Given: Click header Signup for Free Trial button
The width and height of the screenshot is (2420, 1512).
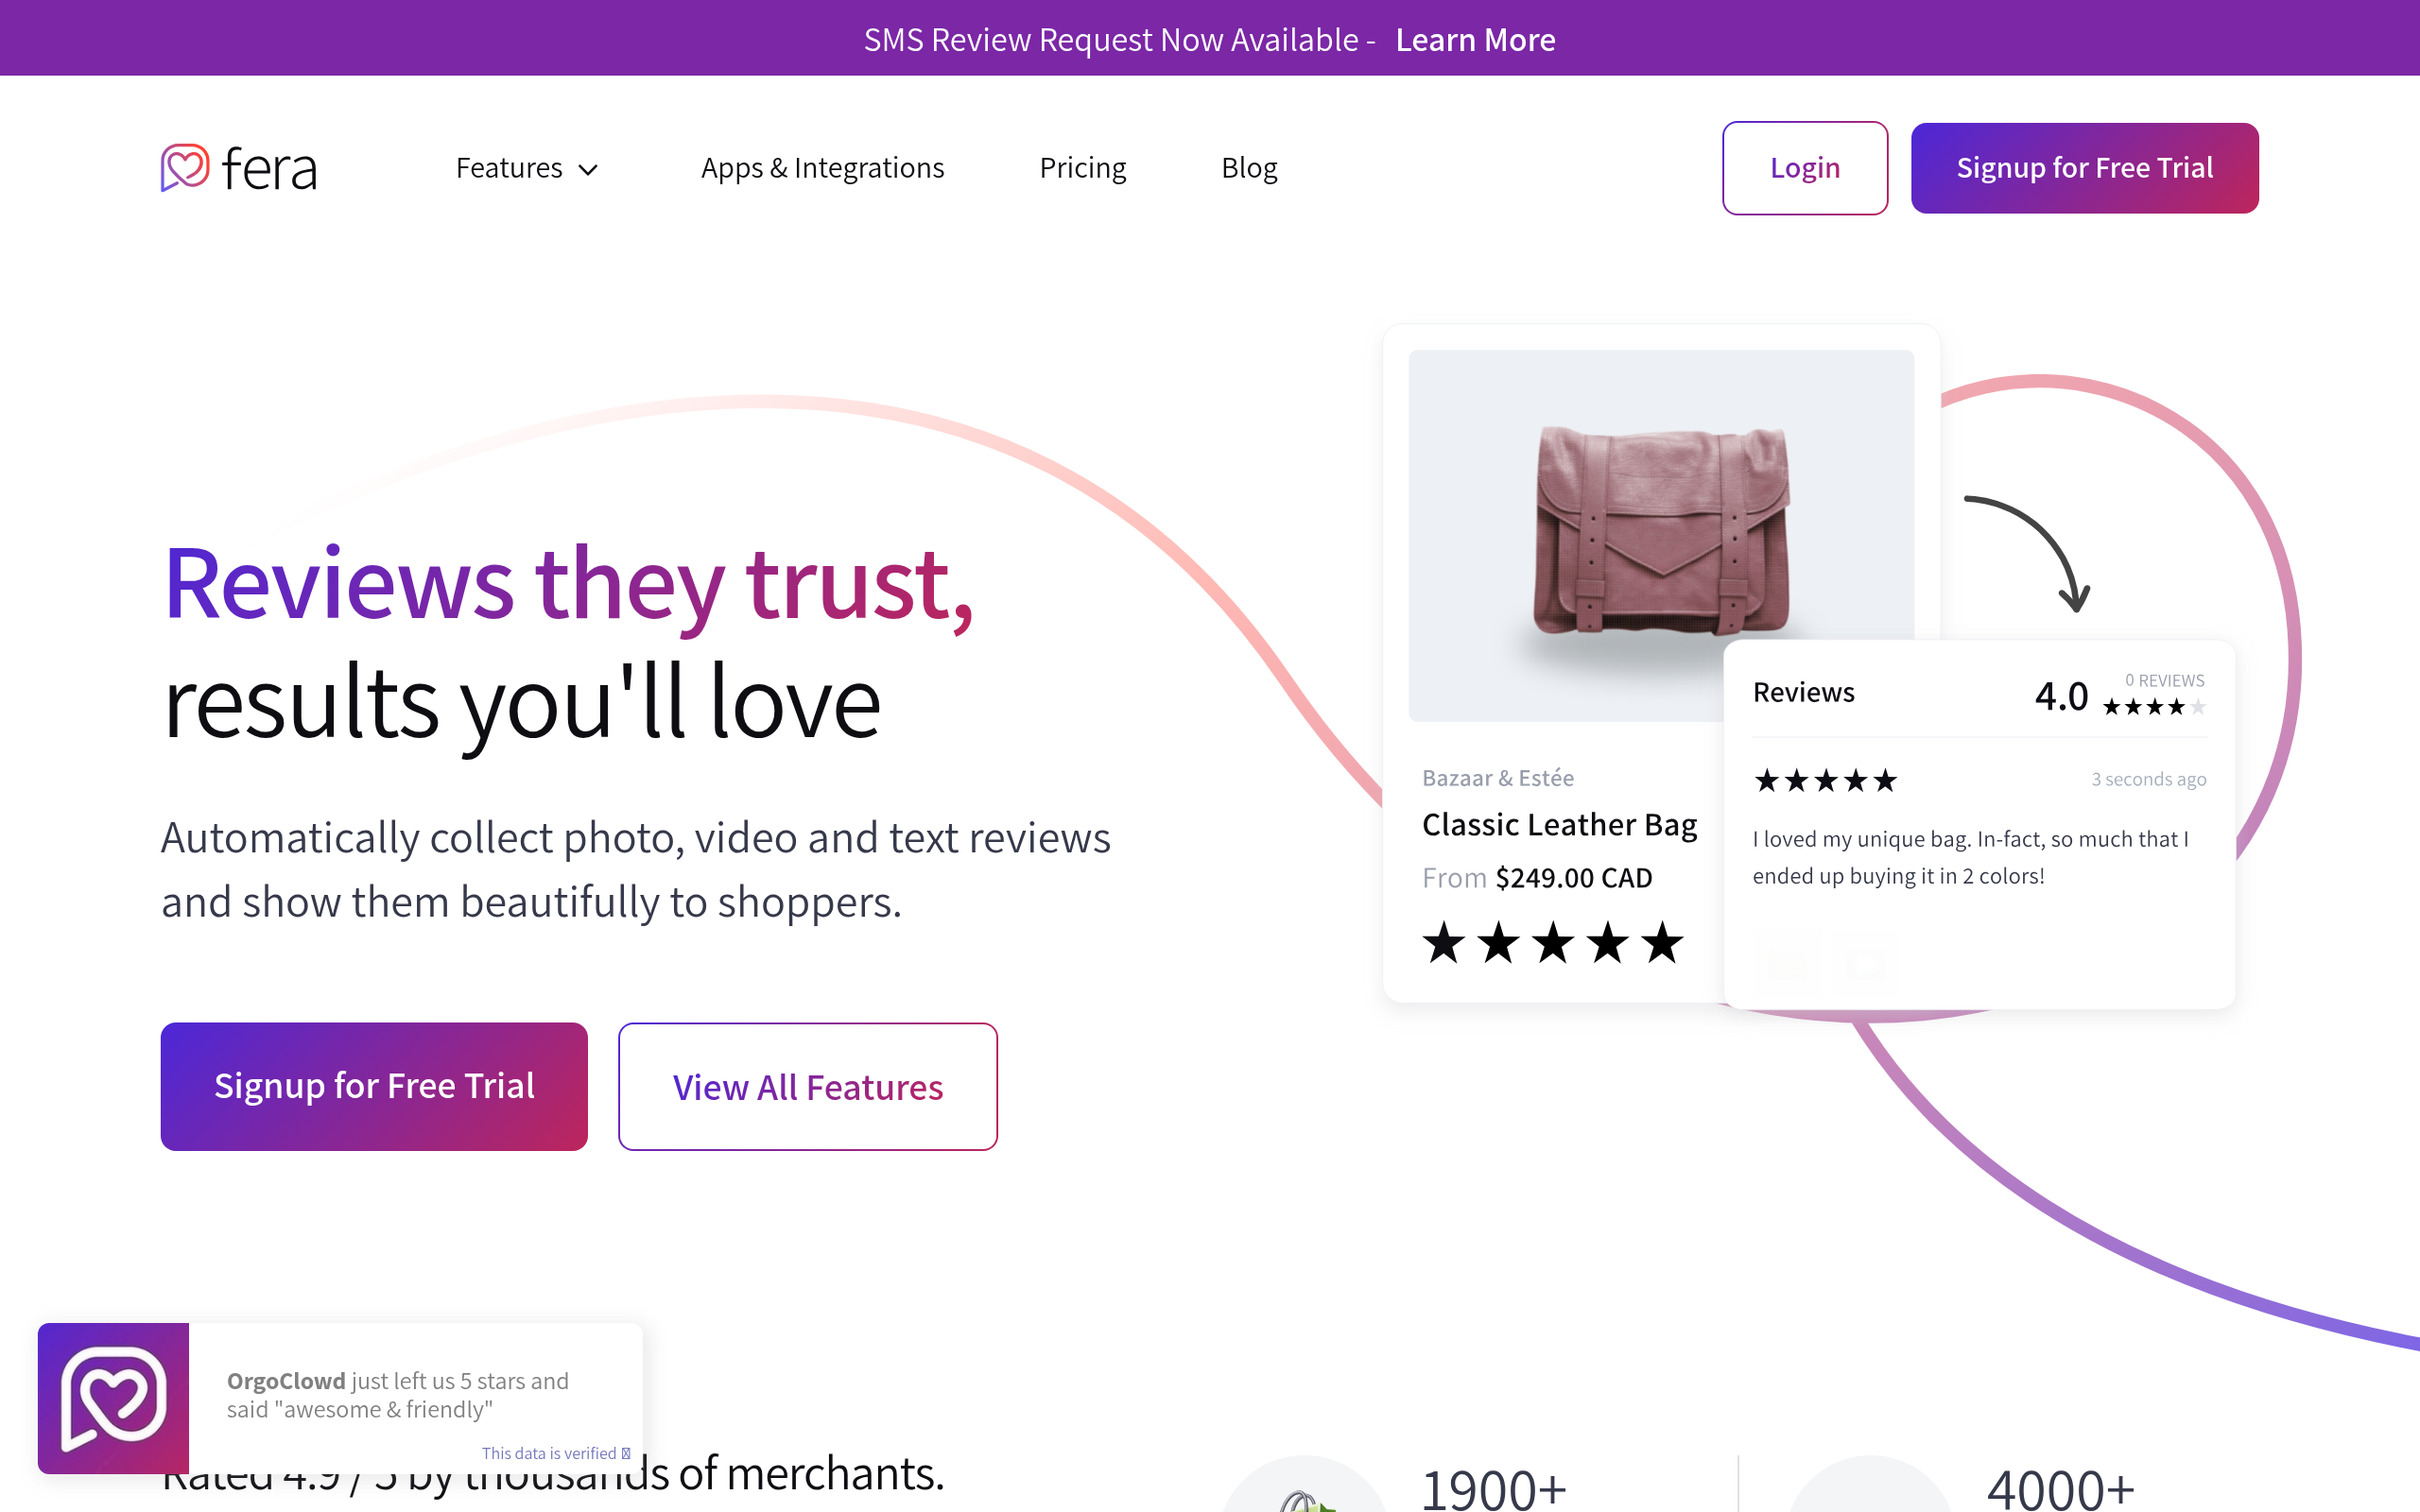Looking at the screenshot, I should pyautogui.click(x=2084, y=168).
